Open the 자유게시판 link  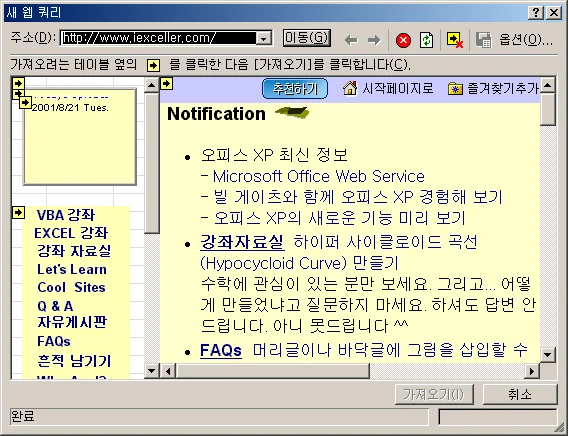(x=72, y=322)
